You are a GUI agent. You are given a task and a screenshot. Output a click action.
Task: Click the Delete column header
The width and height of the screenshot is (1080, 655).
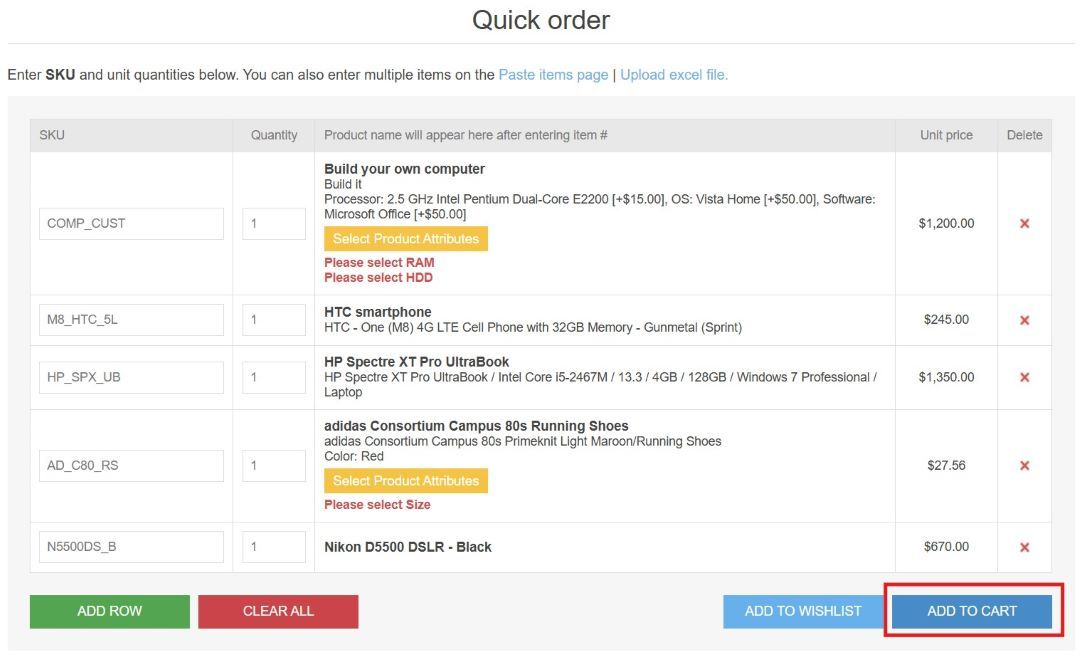point(1024,135)
